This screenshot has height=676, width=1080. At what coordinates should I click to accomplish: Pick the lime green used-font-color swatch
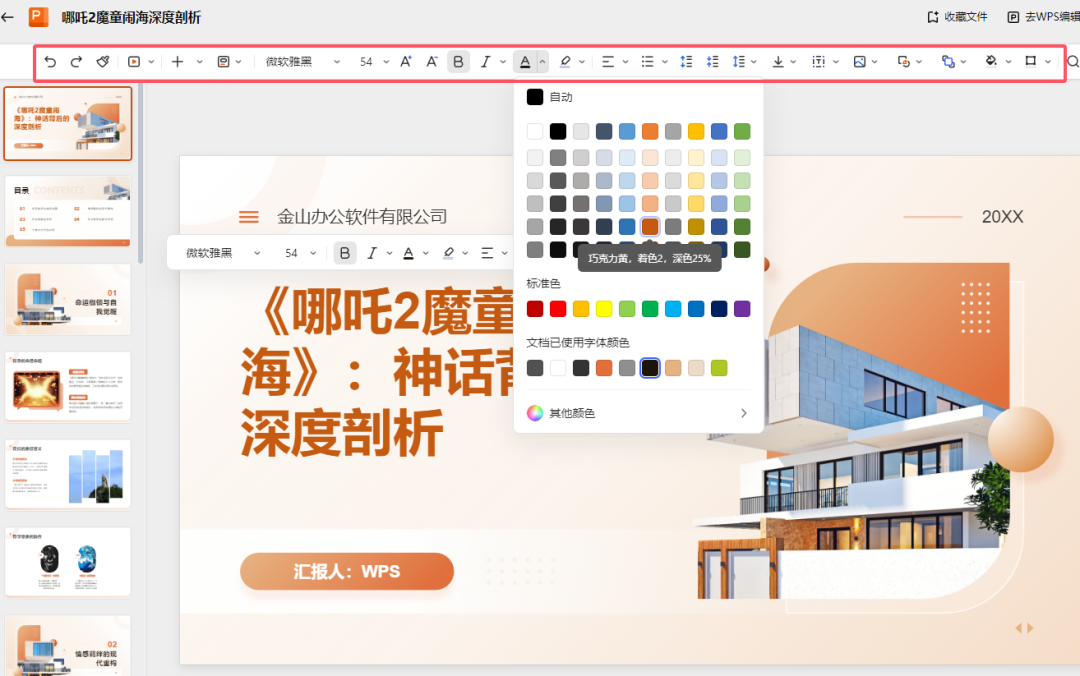(x=719, y=368)
